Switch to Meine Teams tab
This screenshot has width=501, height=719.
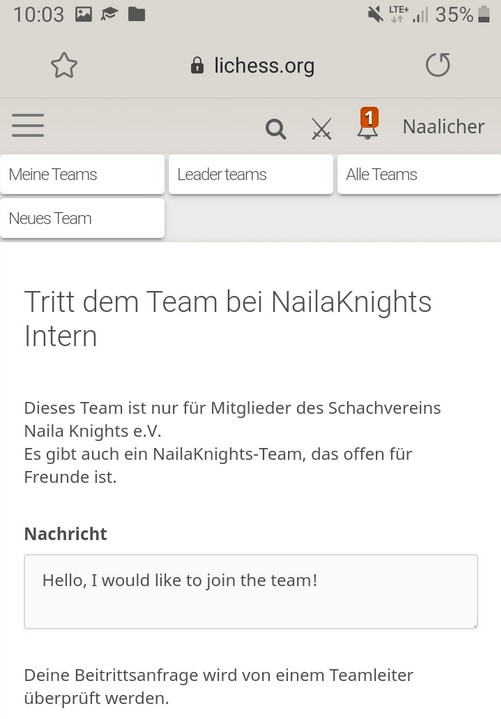pyautogui.click(x=83, y=174)
